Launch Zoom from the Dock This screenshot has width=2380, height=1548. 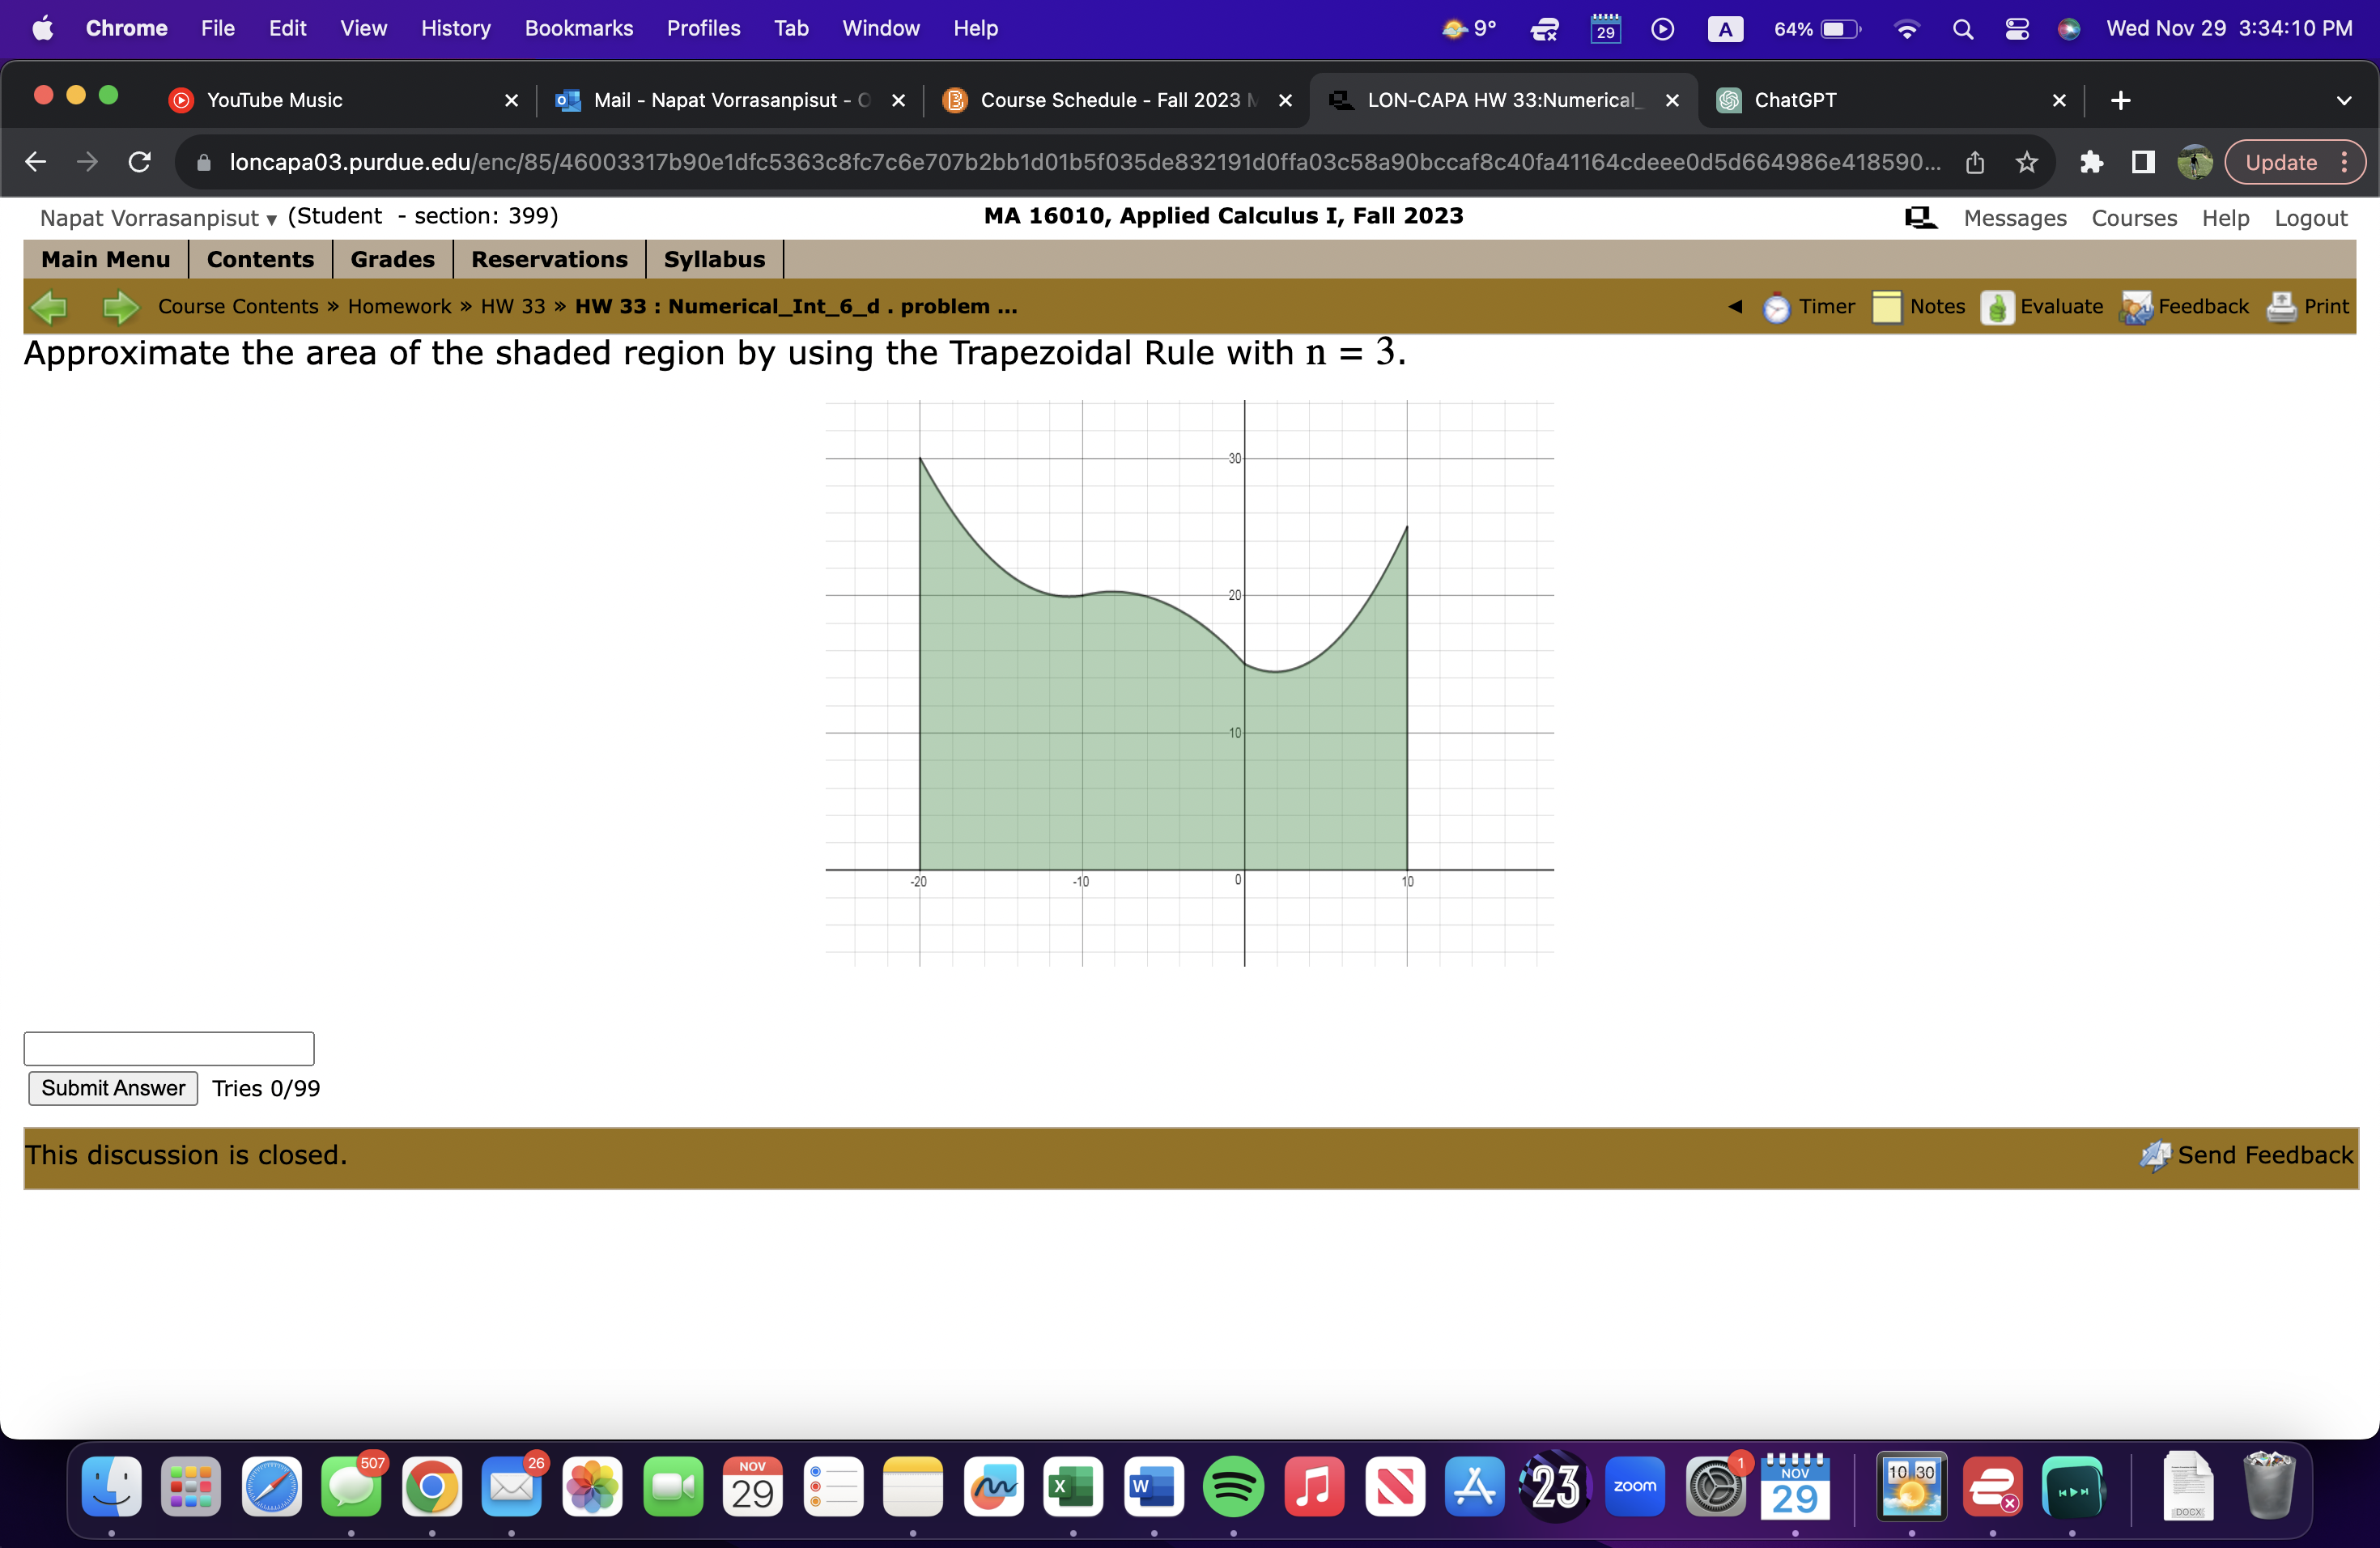pyautogui.click(x=1635, y=1487)
